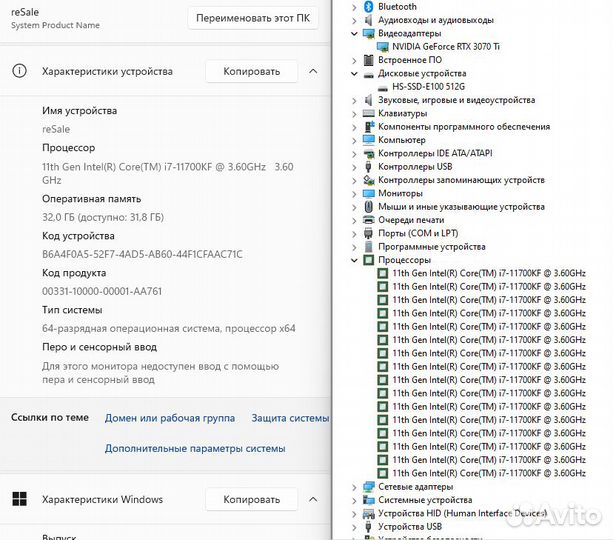This screenshot has width=613, height=540.
Task: Select the Порты (COM и LPT) label
Action: 418,233
